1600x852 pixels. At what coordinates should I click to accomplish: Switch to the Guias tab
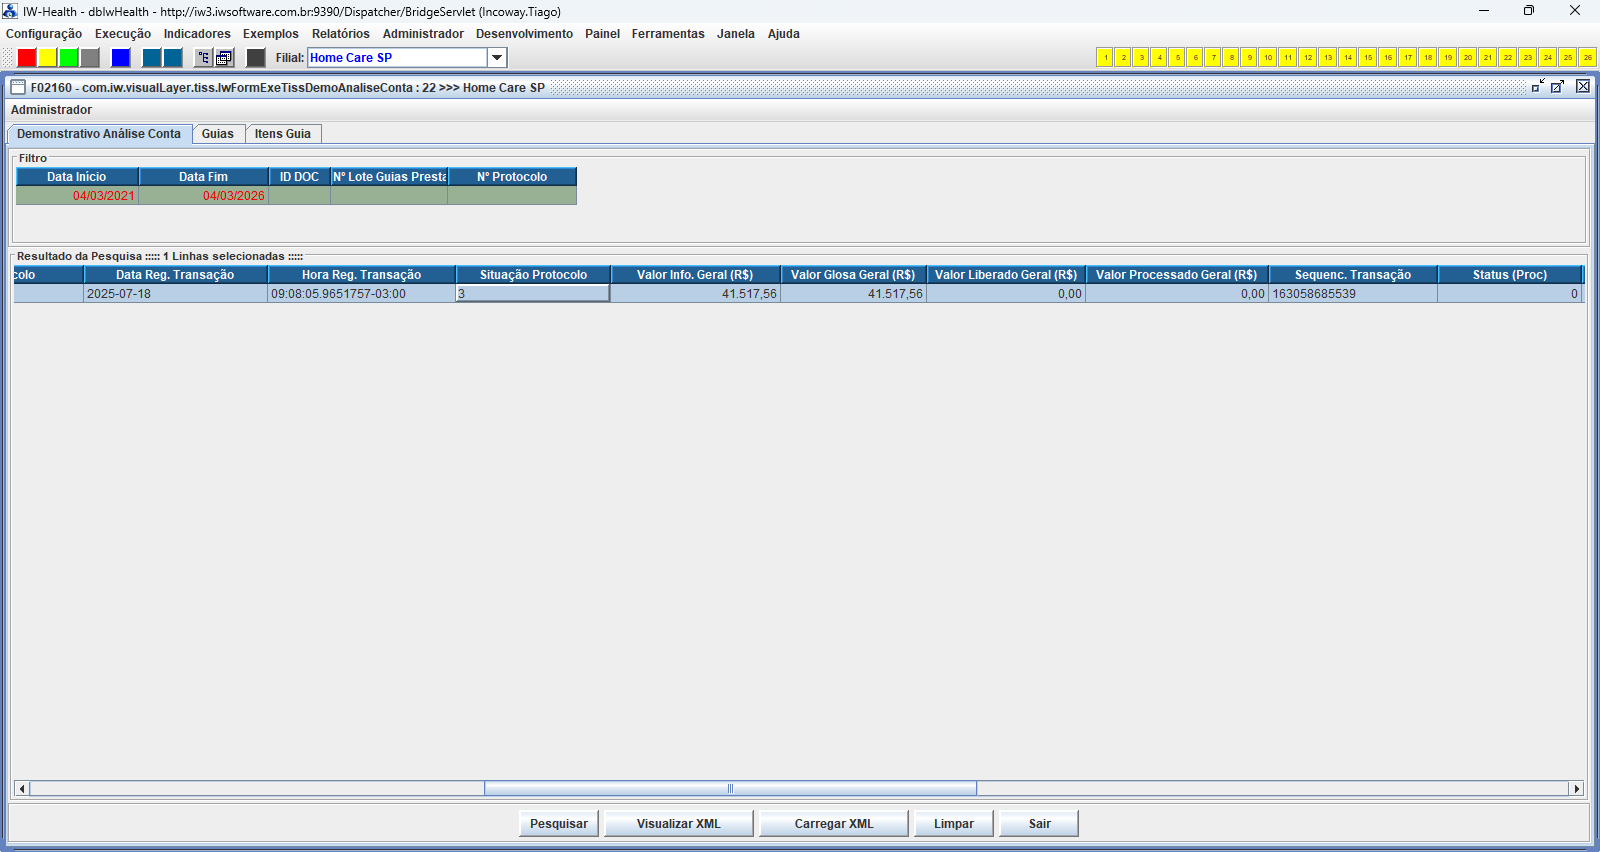pos(217,134)
